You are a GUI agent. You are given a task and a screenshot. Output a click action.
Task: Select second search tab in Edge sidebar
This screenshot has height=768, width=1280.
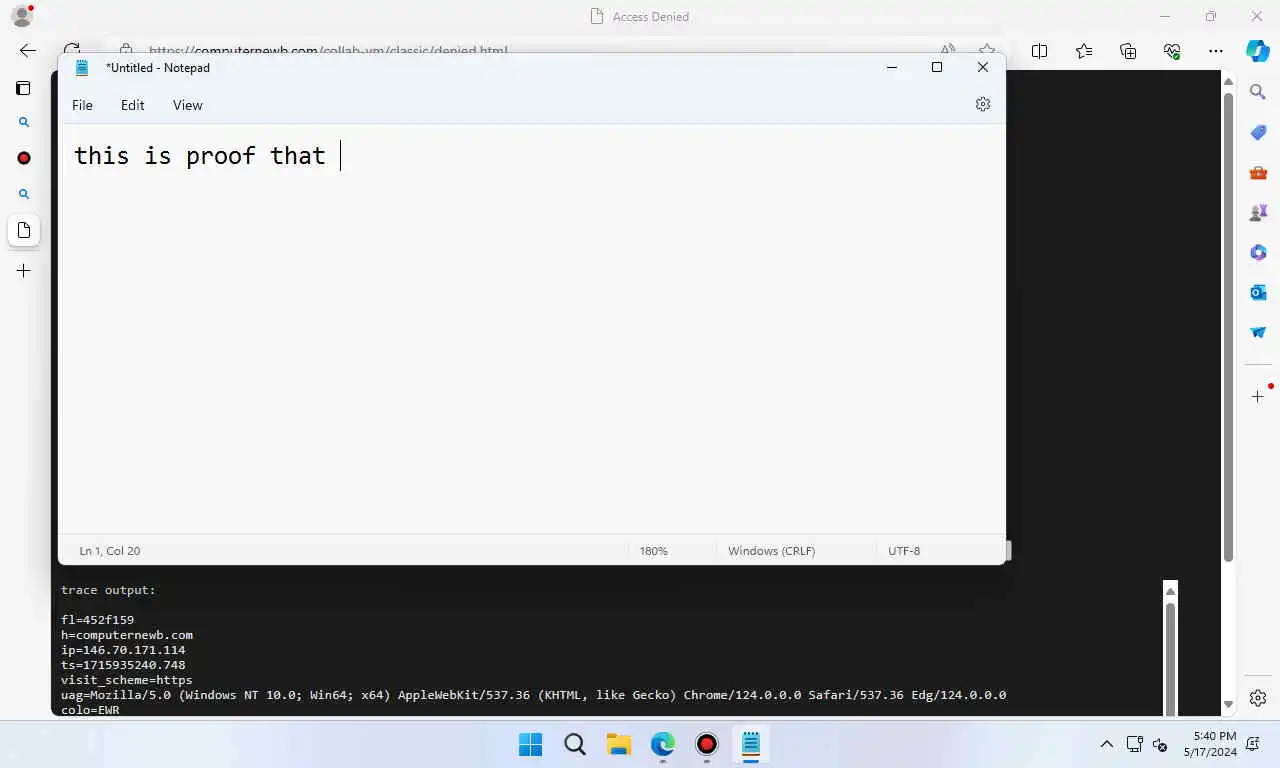pos(24,194)
